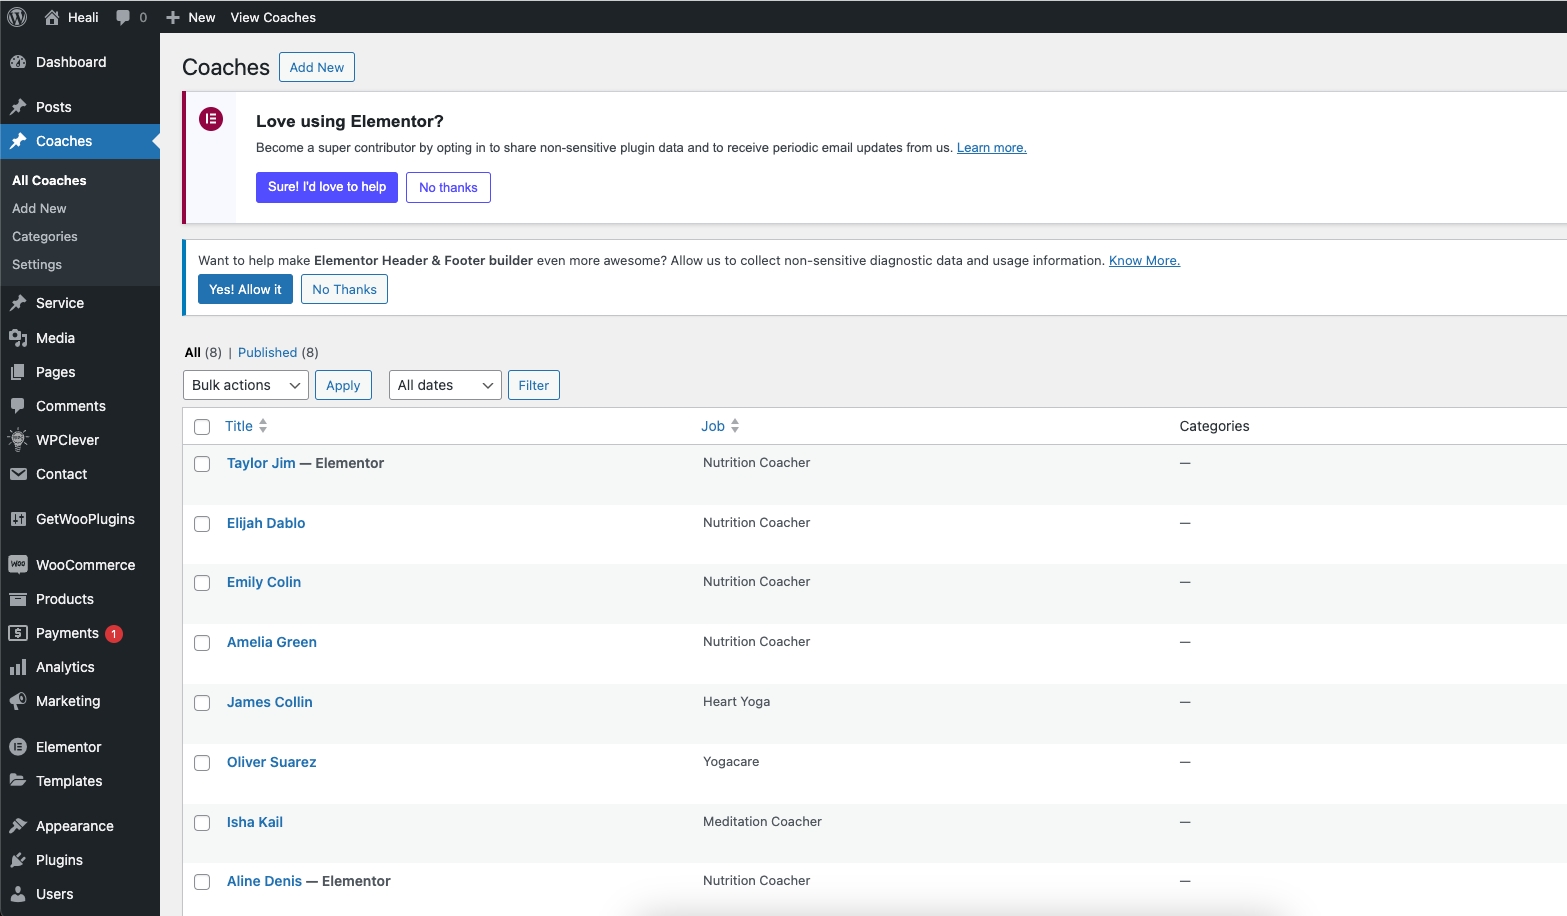Click the Elementor icon in sidebar
Screen dimensions: 1567x916
coord(18,747)
